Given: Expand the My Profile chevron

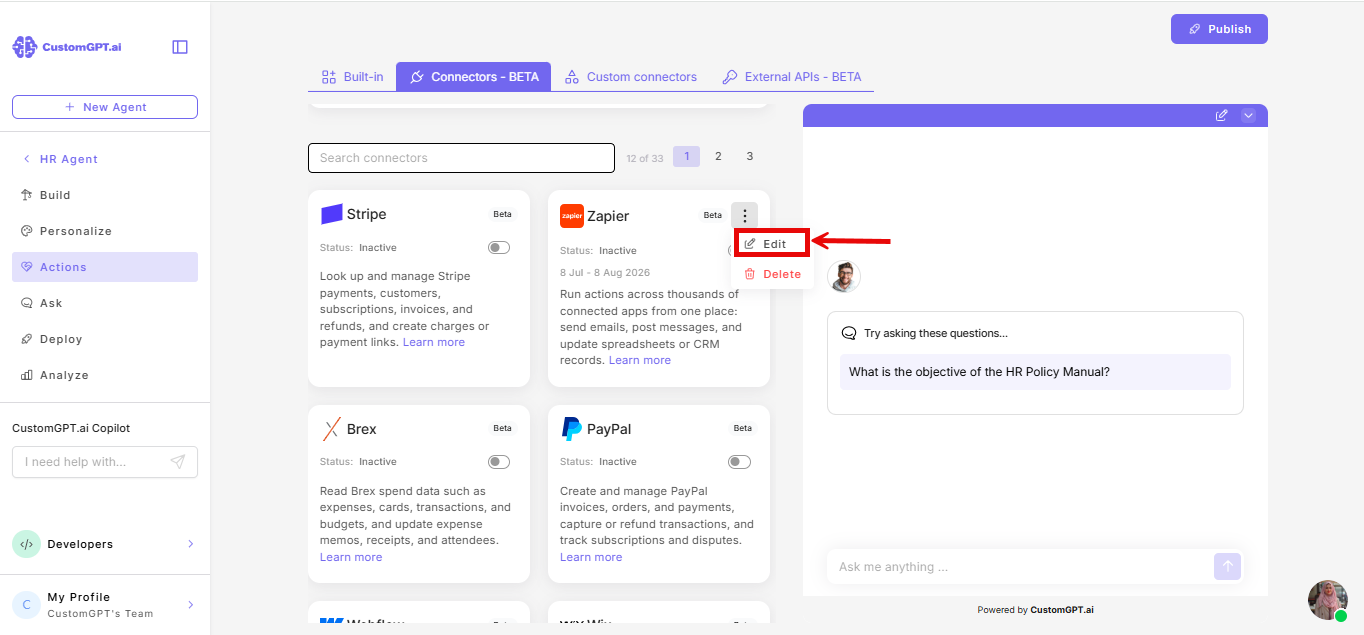Looking at the screenshot, I should pyautogui.click(x=190, y=605).
